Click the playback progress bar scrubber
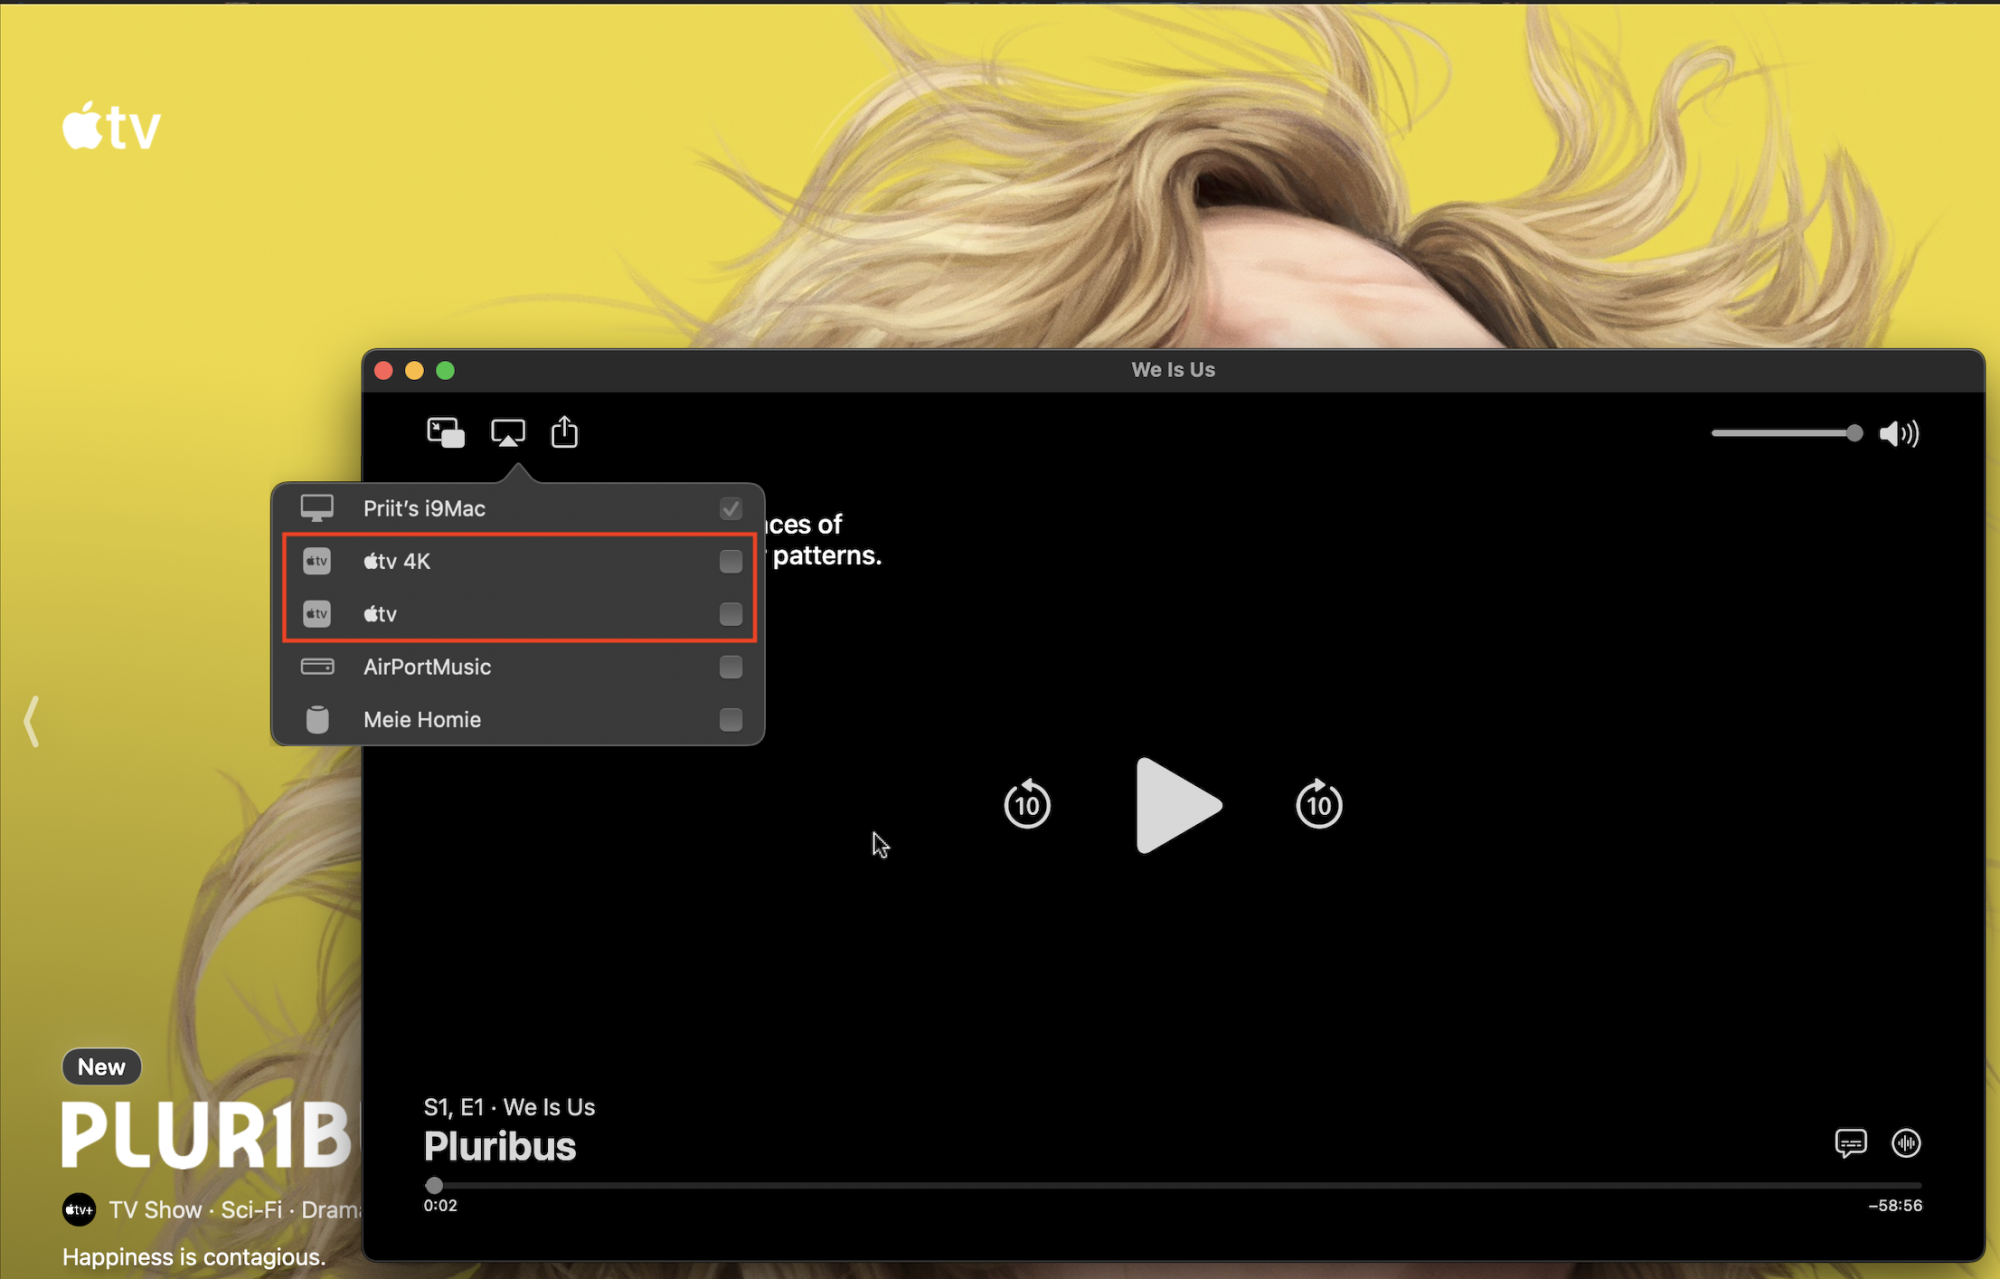 [434, 1185]
